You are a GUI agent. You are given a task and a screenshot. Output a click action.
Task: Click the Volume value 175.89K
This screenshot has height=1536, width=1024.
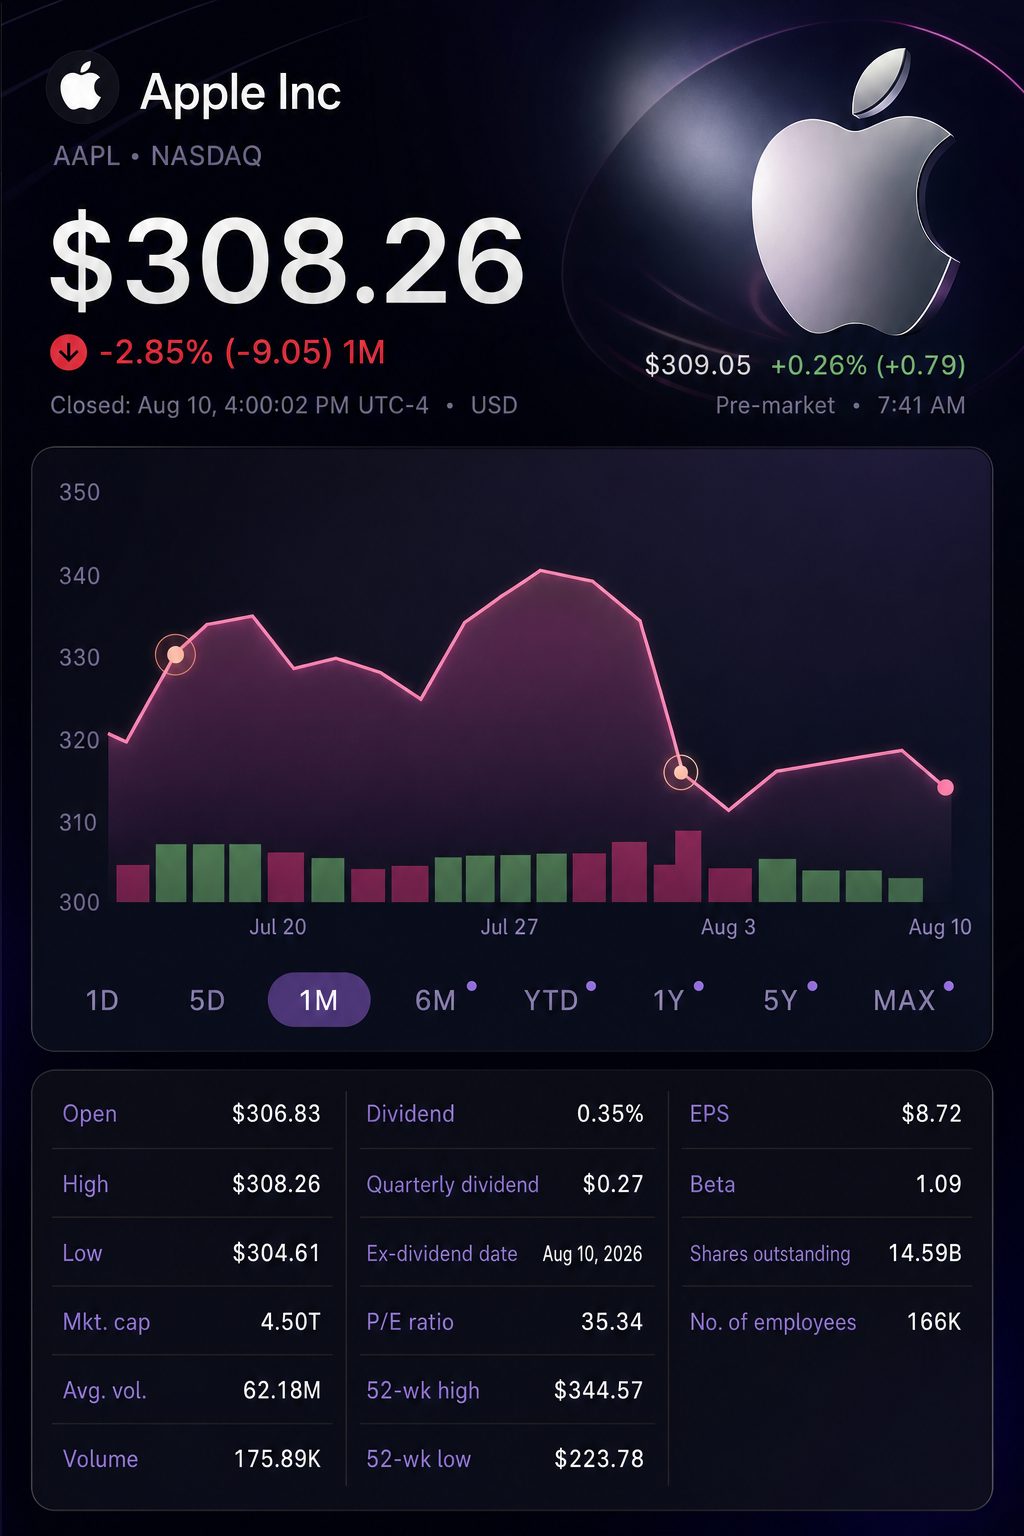coord(277,1459)
